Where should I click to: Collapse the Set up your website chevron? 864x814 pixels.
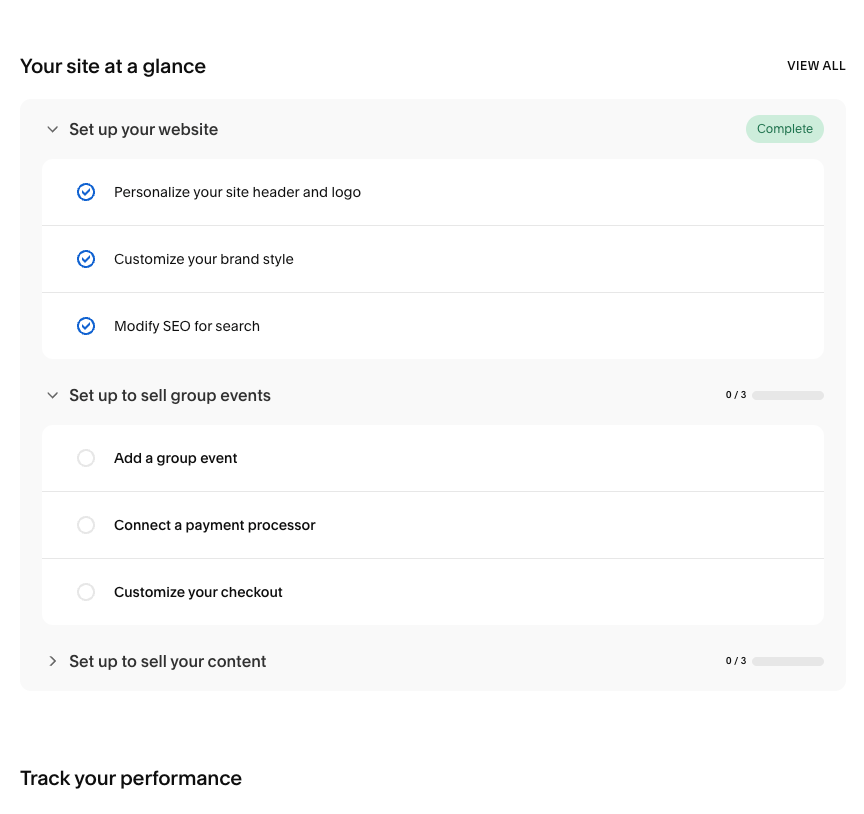click(x=53, y=129)
